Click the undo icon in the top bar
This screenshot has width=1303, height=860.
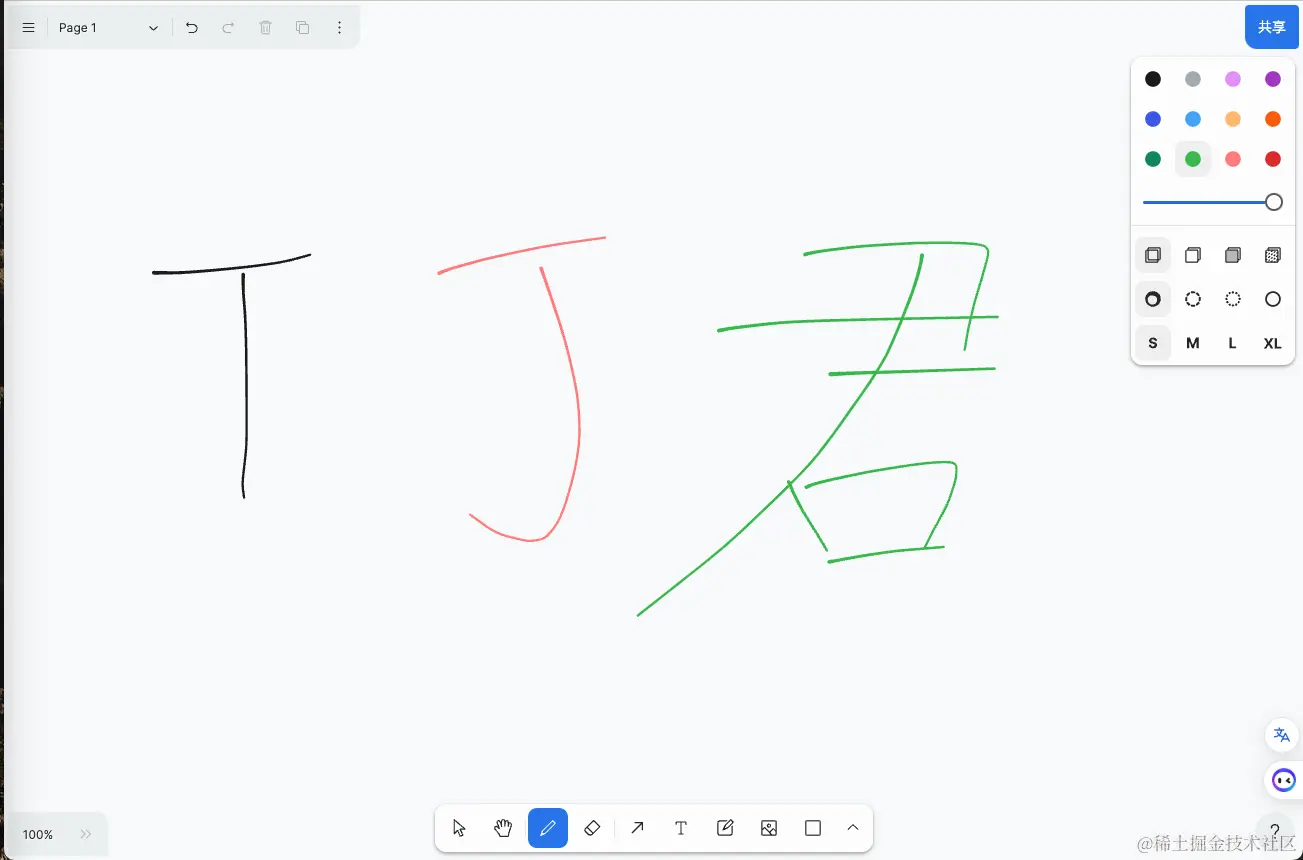click(192, 27)
